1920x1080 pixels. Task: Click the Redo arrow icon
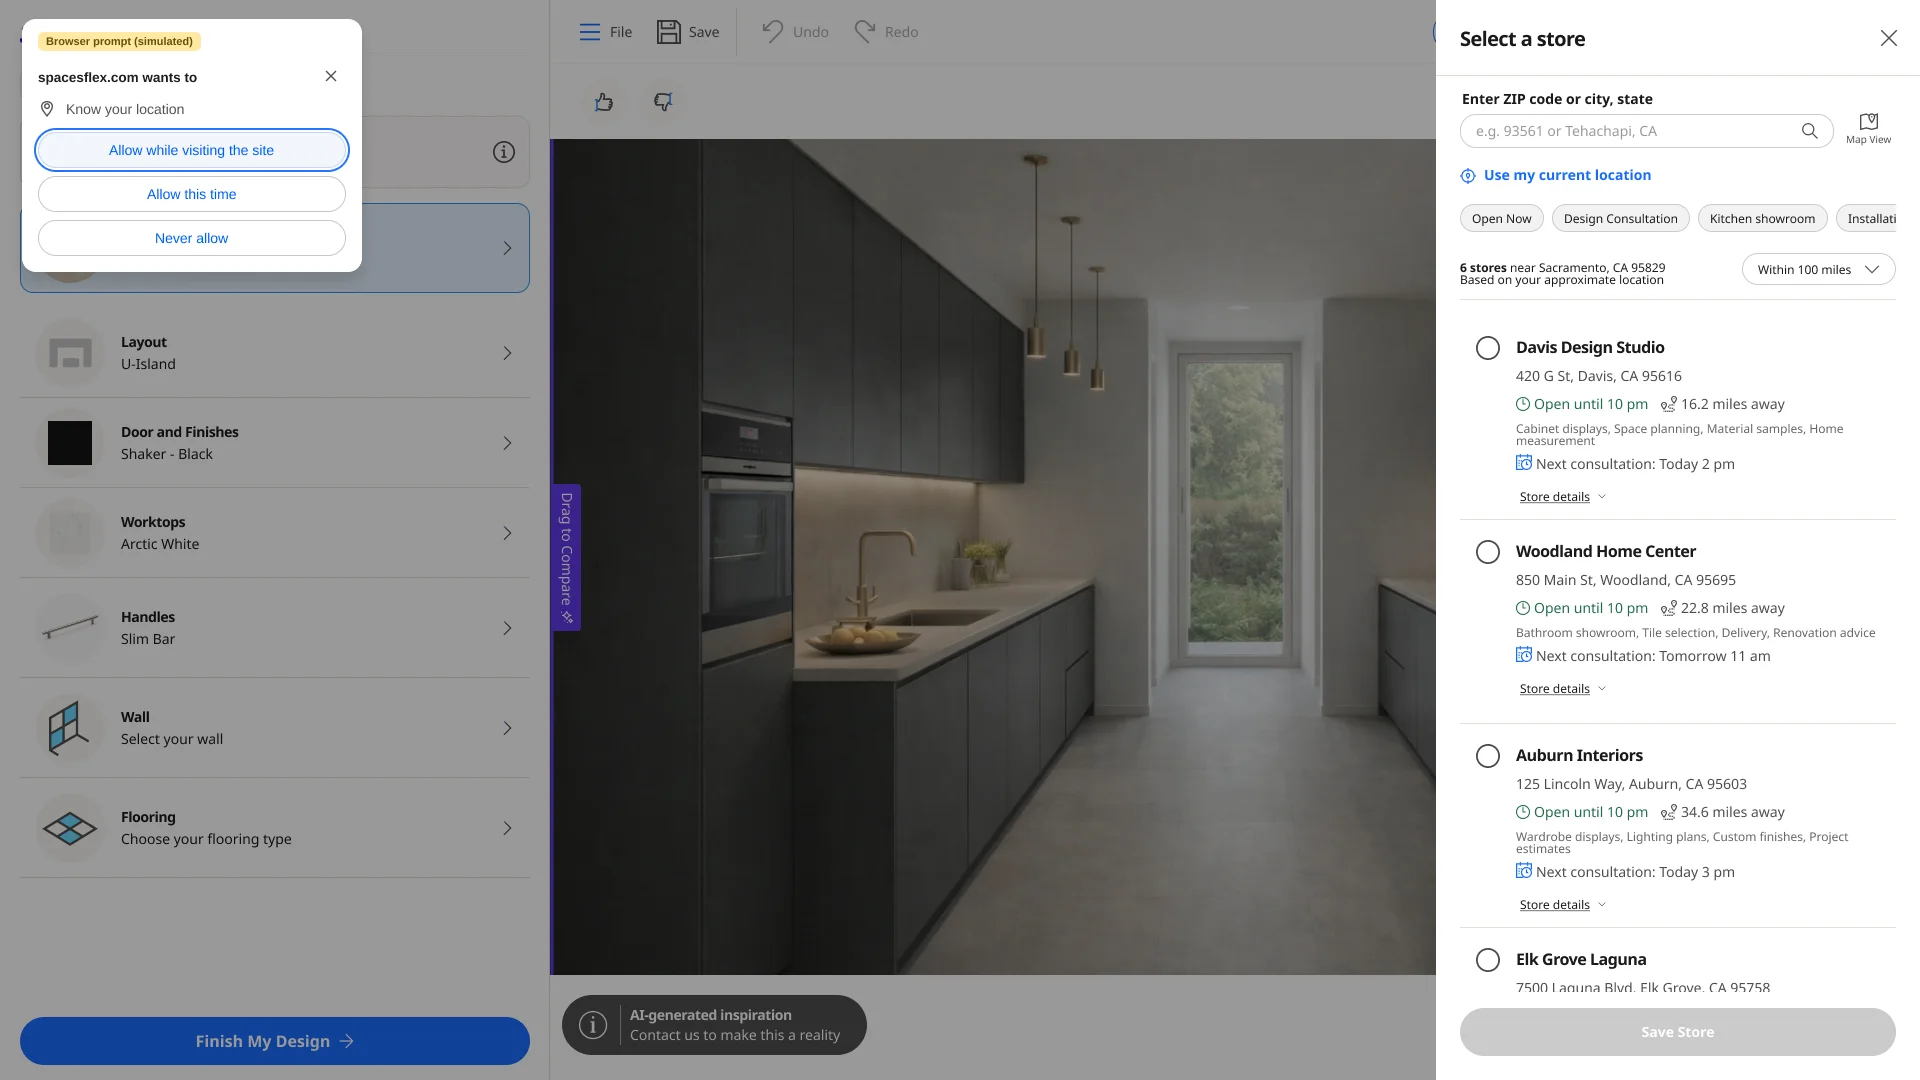(865, 32)
